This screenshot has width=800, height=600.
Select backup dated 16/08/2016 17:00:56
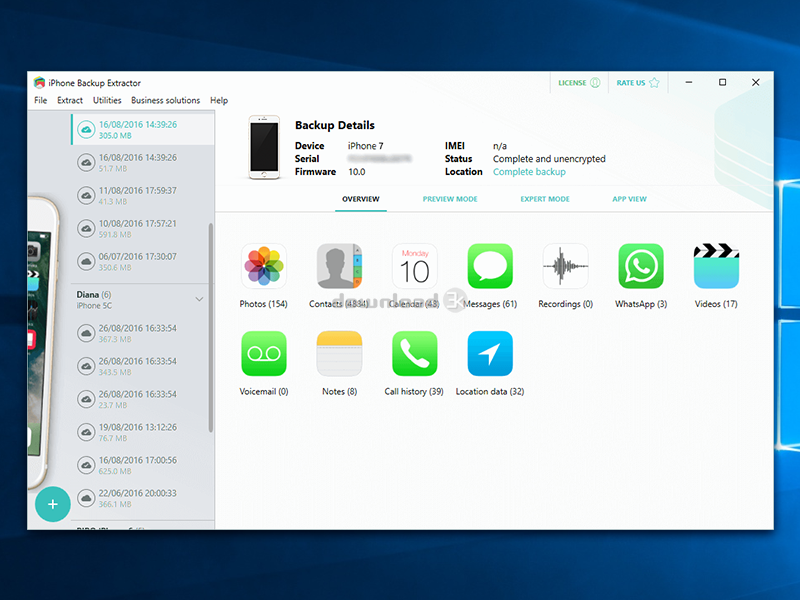pos(143,465)
